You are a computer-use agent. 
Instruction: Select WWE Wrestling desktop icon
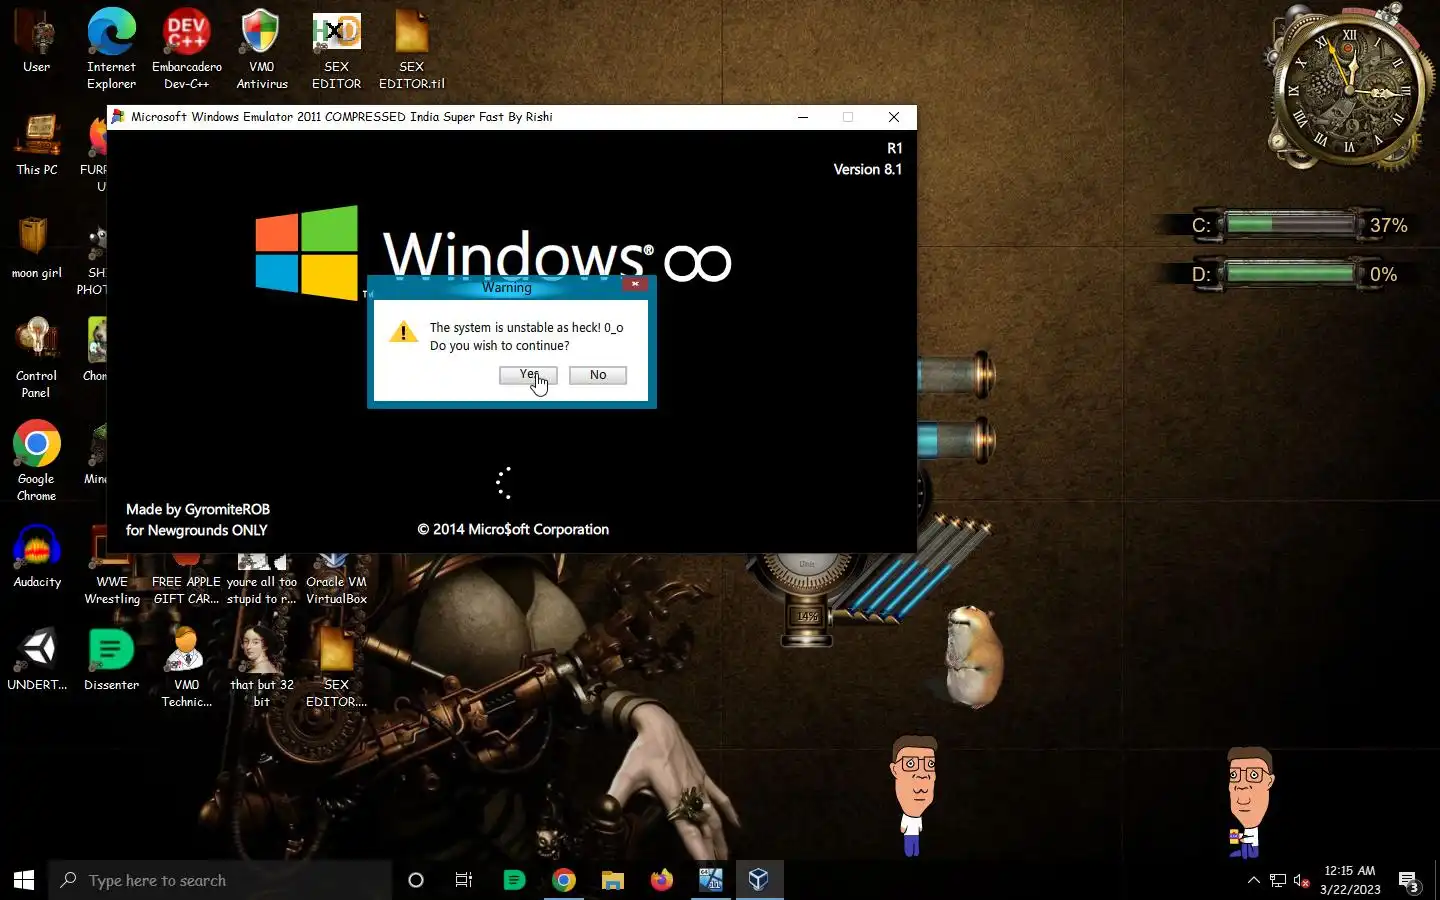111,580
